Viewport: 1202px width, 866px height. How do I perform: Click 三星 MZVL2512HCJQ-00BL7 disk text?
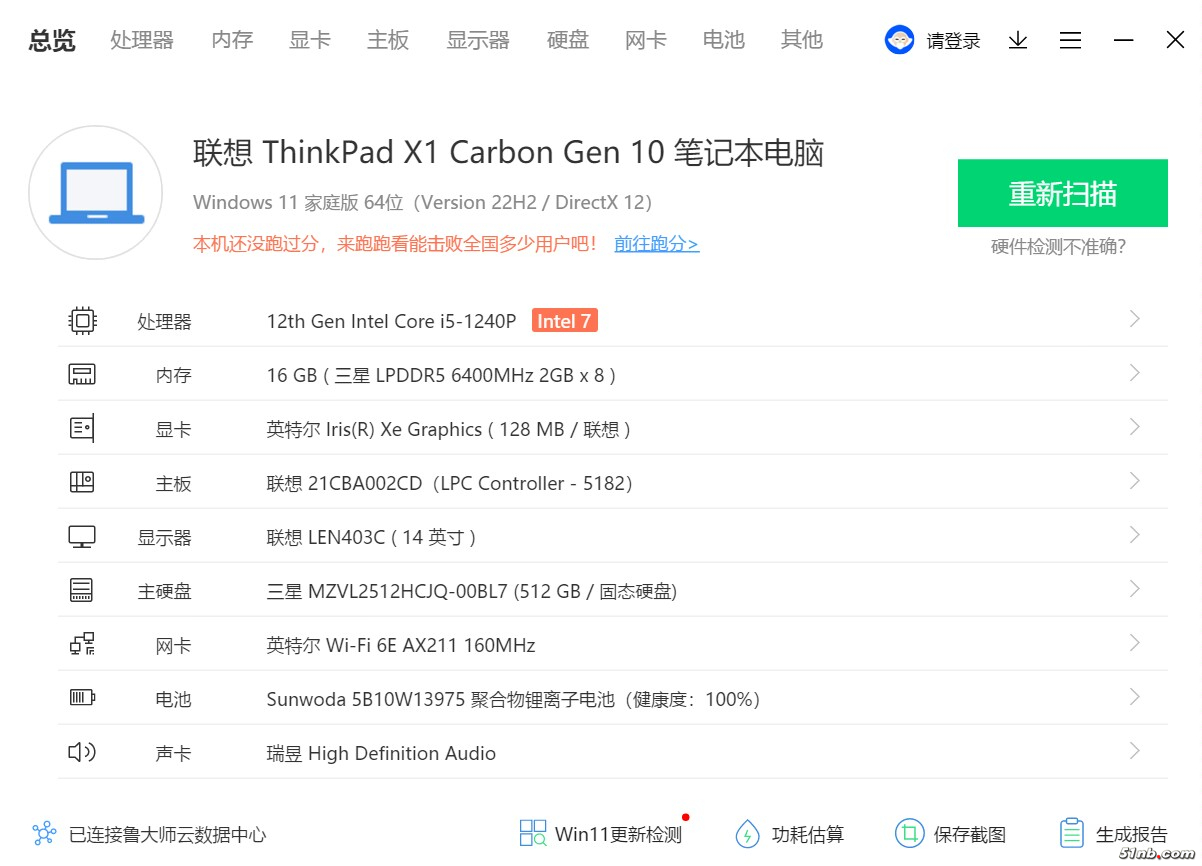(x=472, y=591)
